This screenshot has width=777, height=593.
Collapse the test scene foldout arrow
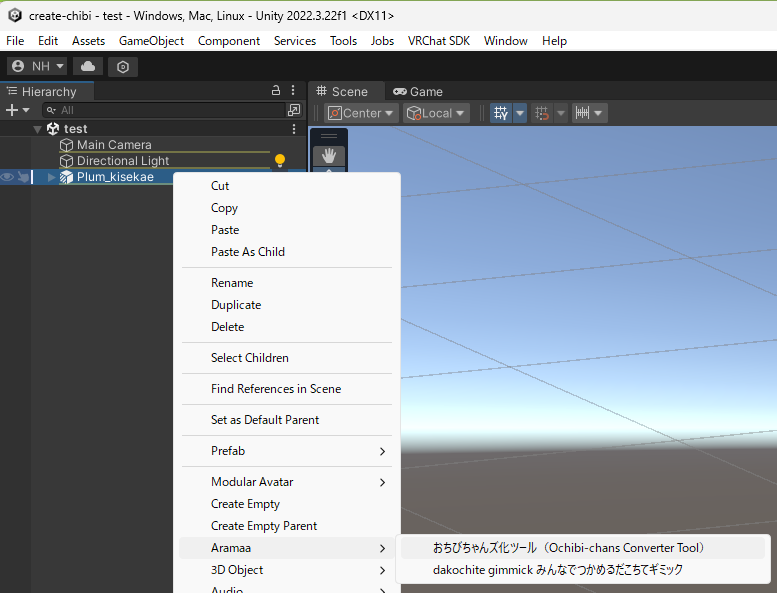[37, 129]
